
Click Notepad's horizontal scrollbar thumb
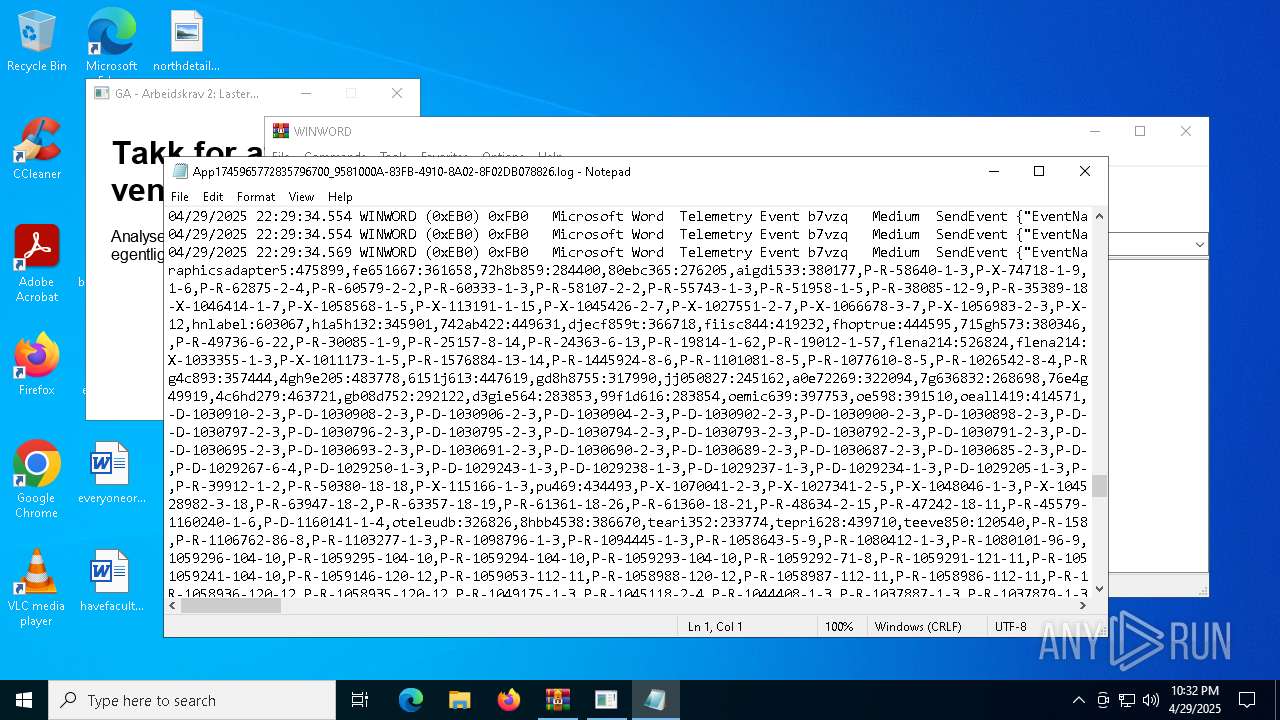pos(230,605)
